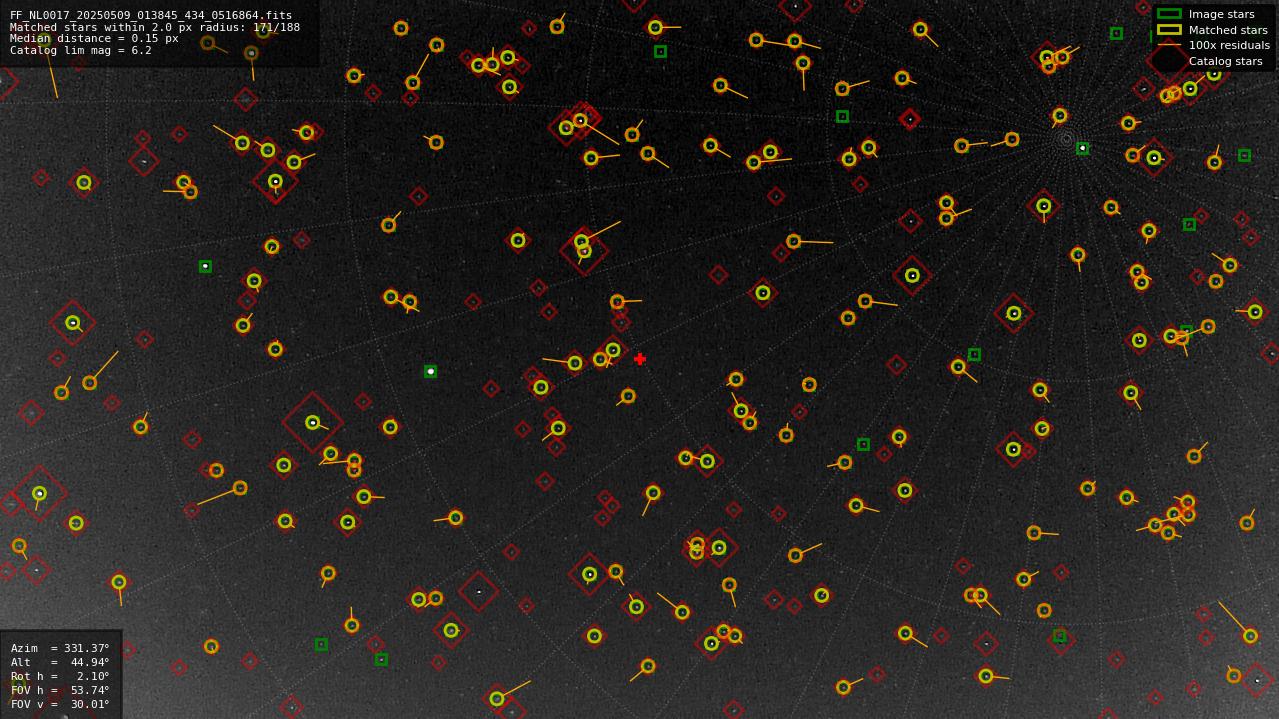Click the 'FOV v = 30.01°' readout
Image resolution: width=1279 pixels, height=719 pixels.
(60, 705)
